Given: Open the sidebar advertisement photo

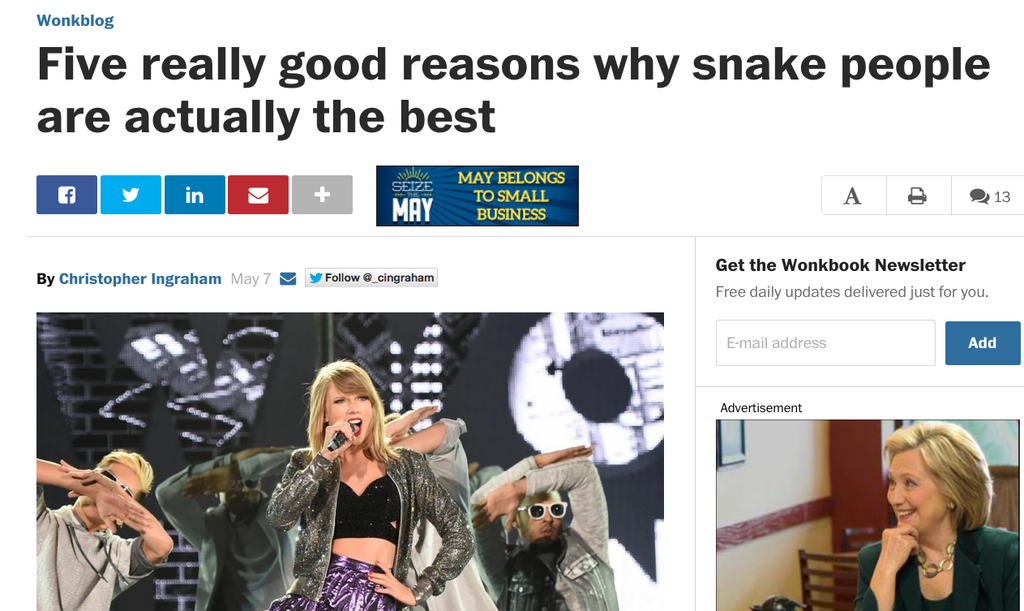Looking at the screenshot, I should (x=867, y=515).
